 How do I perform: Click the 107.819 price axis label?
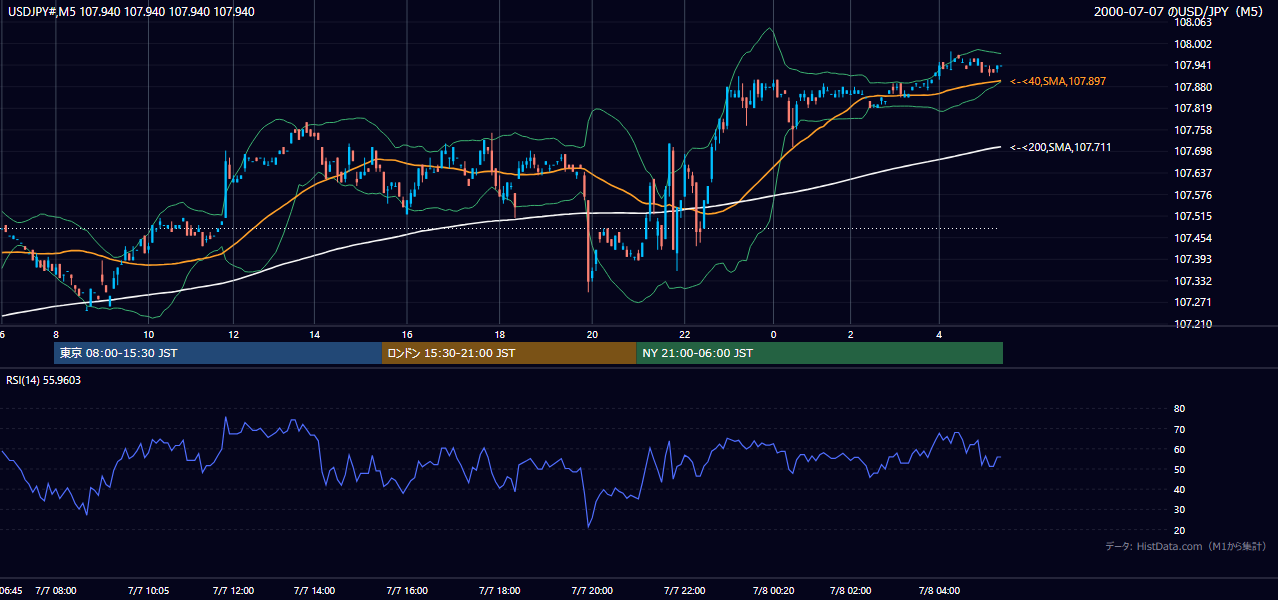pyautogui.click(x=1193, y=109)
